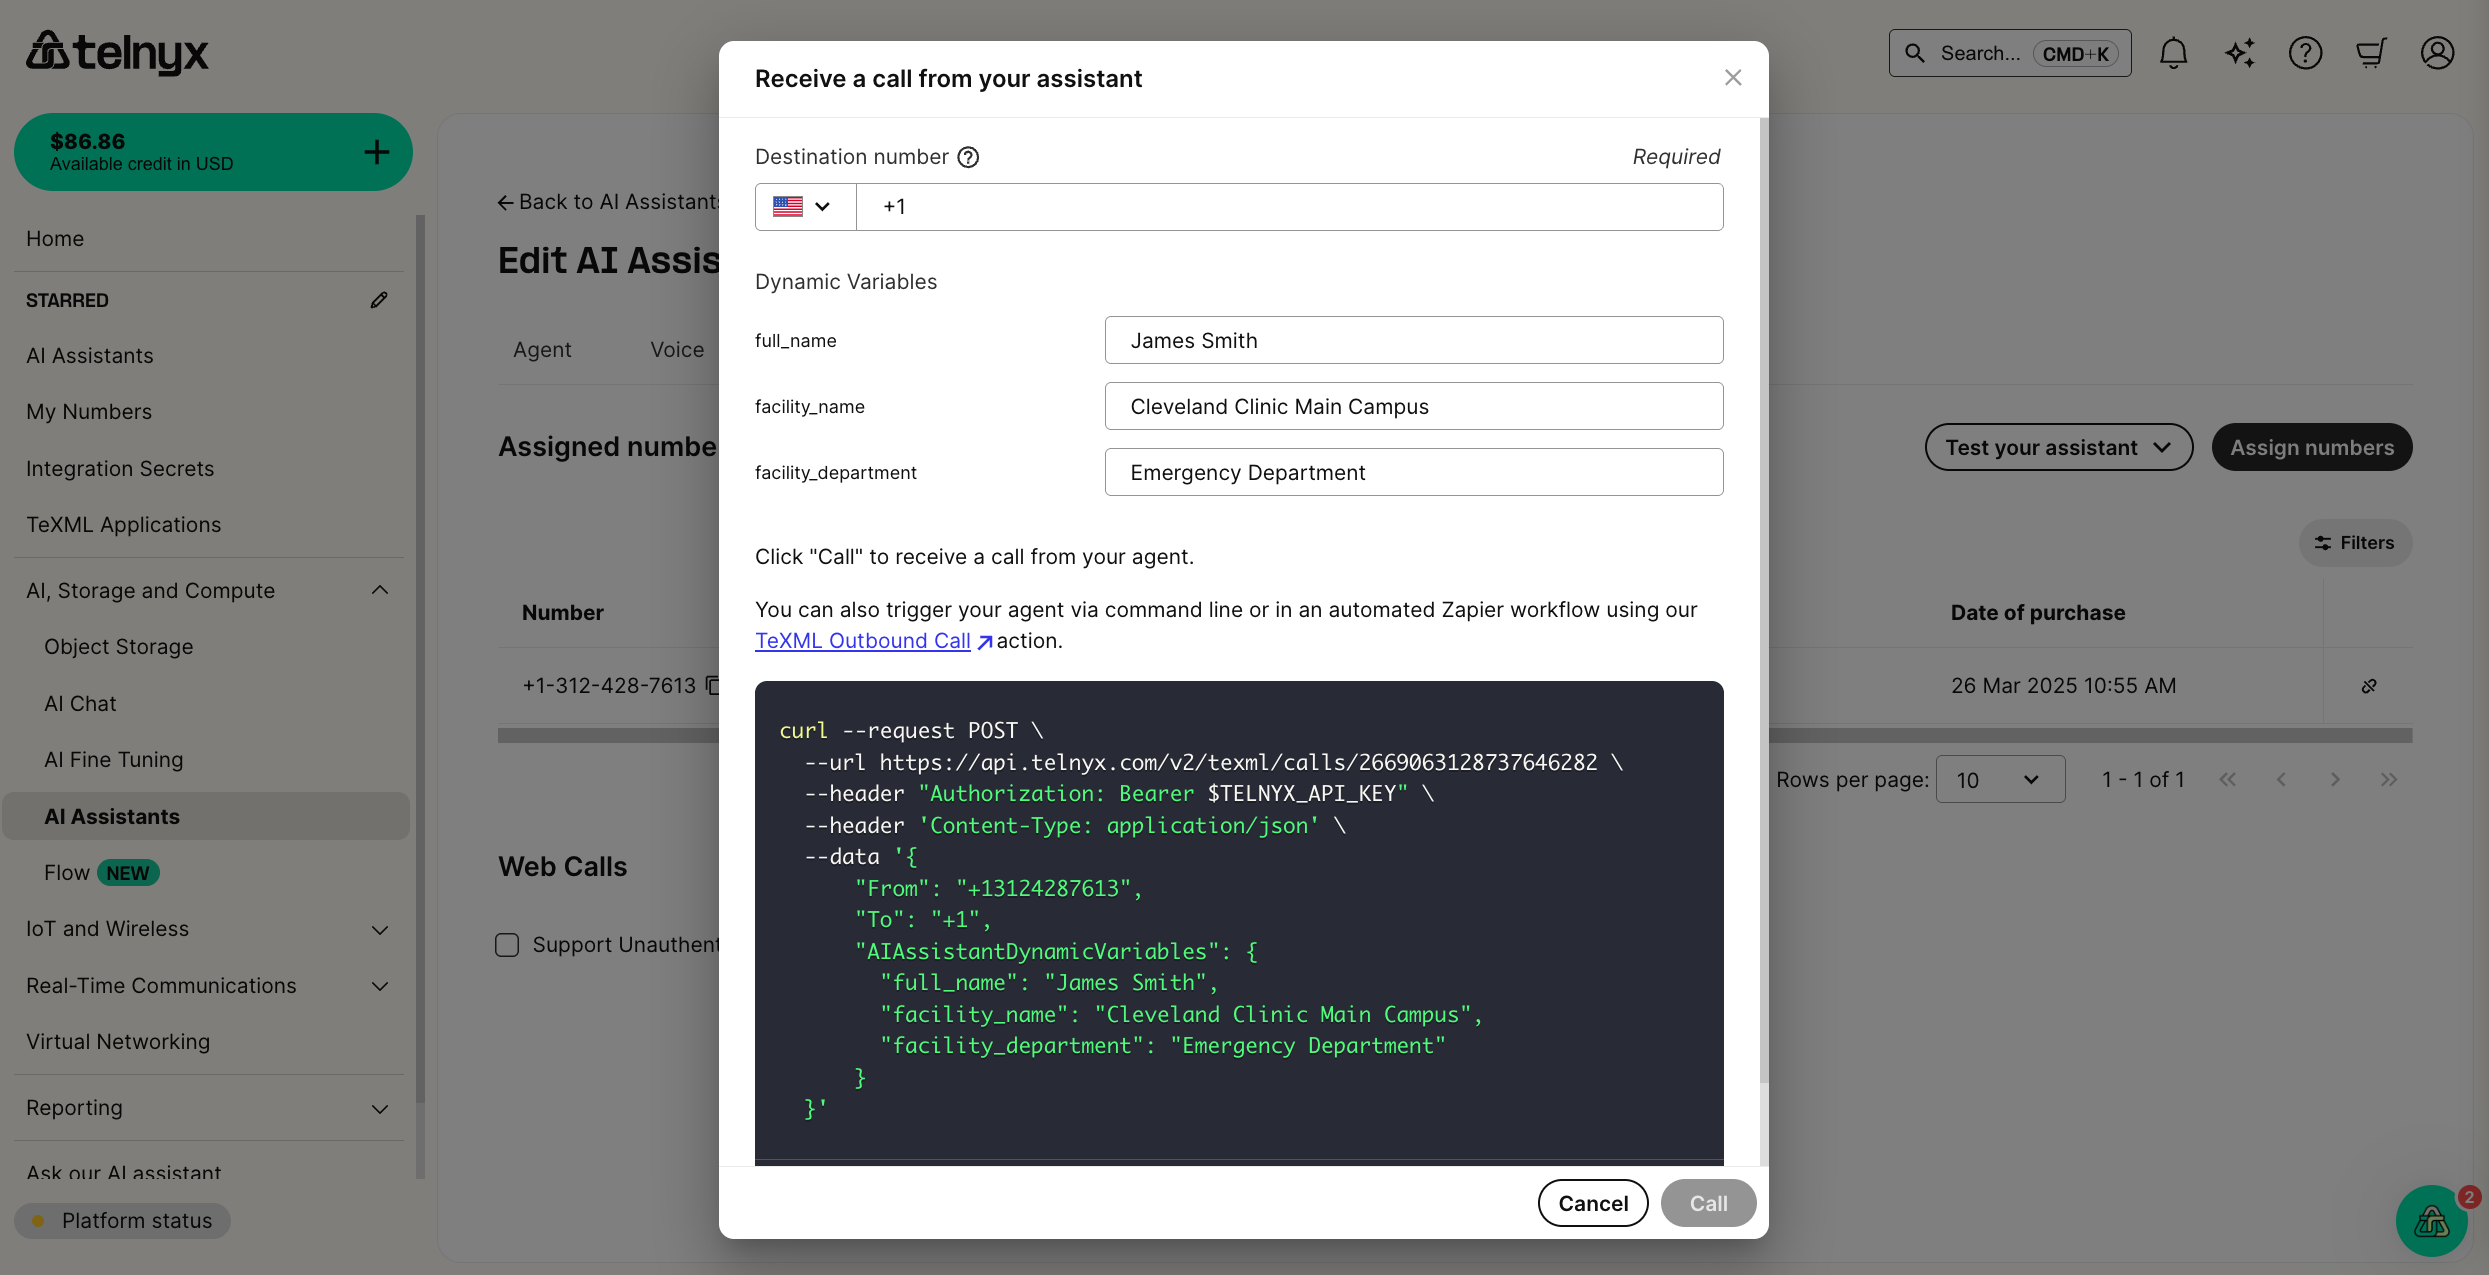The image size is (2489, 1275).
Task: Click the link icon in the number row
Action: tap(2369, 685)
